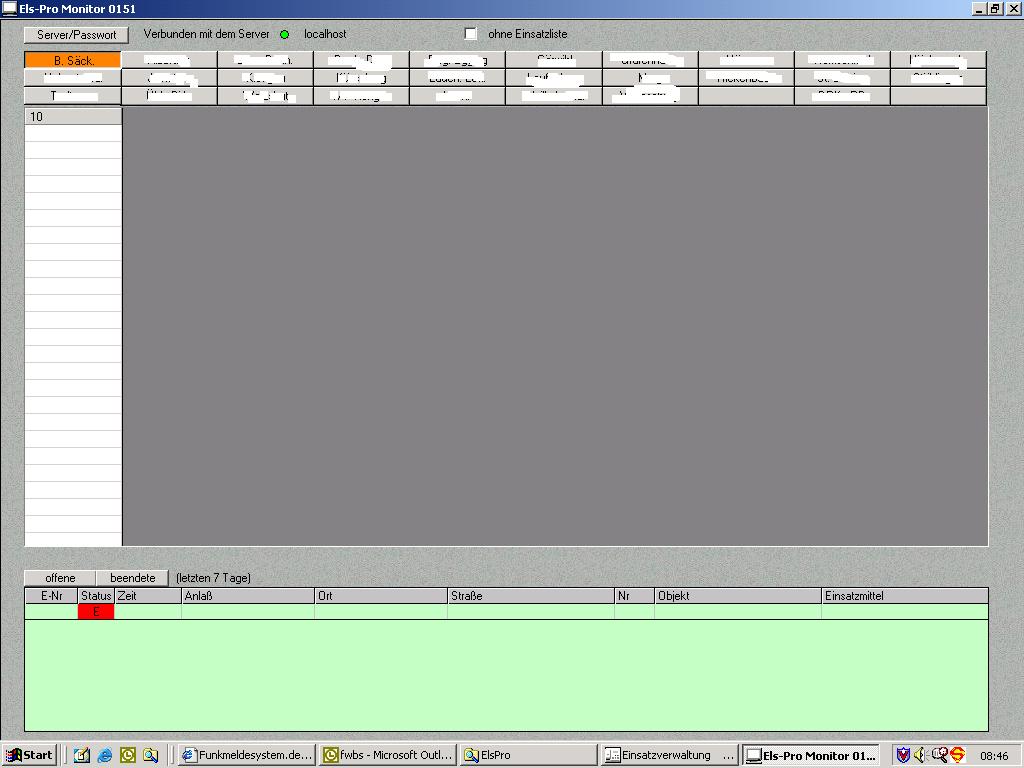Click the speaker volume tray icon
Viewport: 1024px width, 768px height.
[920, 755]
